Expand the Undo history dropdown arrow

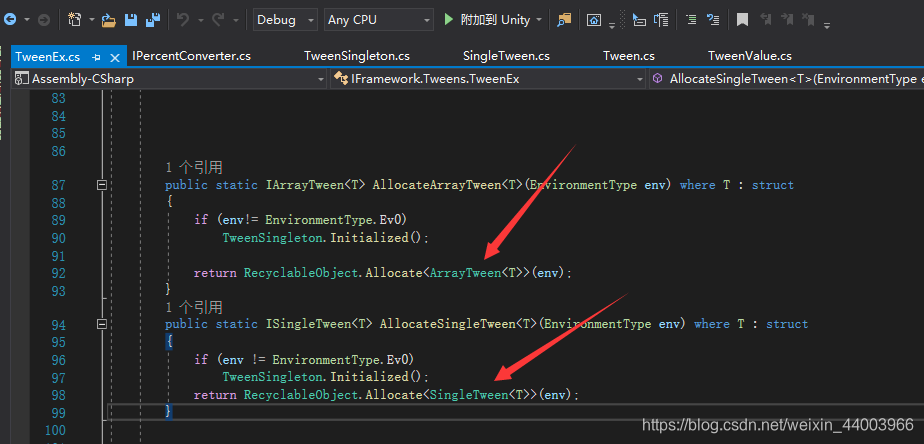[200, 20]
